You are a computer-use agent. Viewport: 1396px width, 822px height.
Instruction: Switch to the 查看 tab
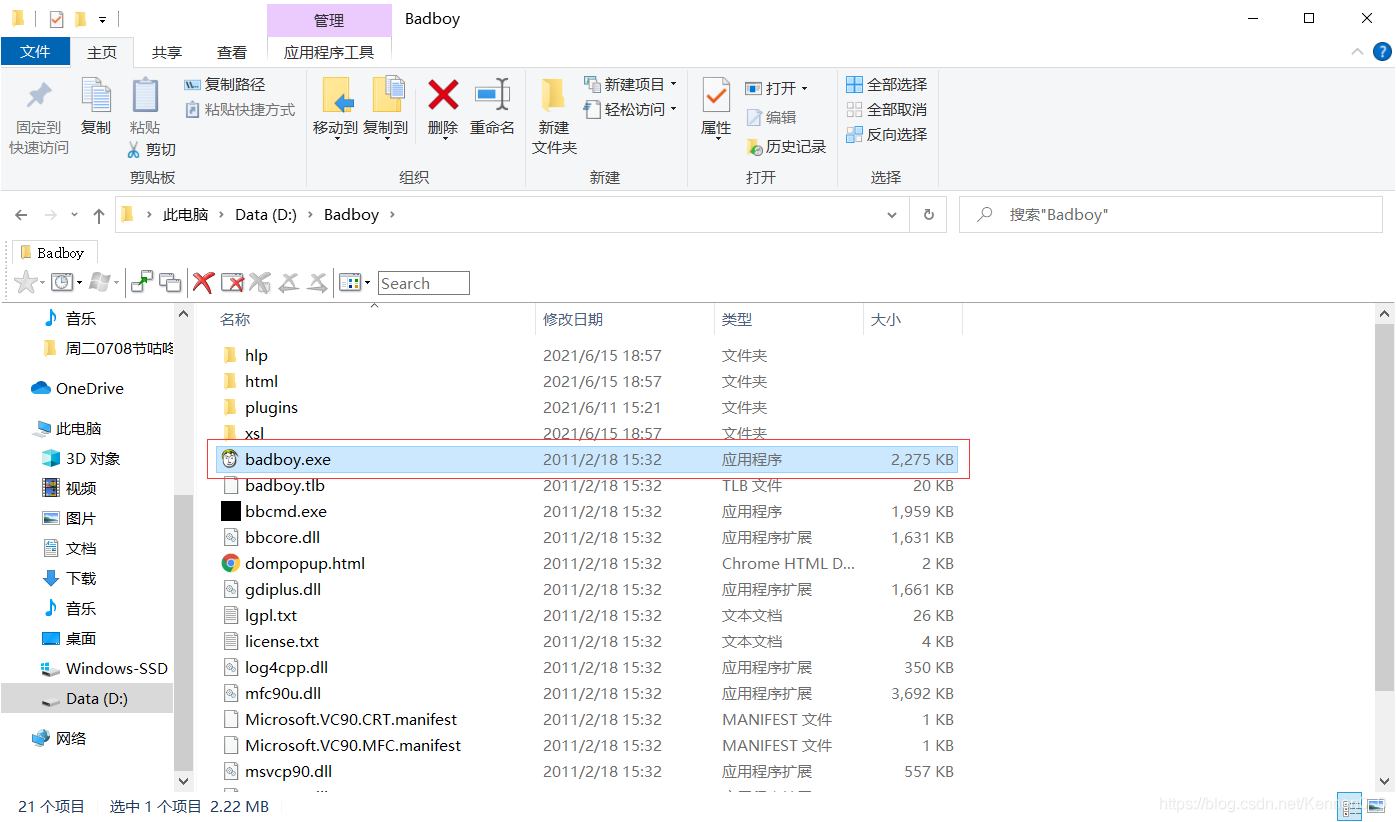pos(232,52)
